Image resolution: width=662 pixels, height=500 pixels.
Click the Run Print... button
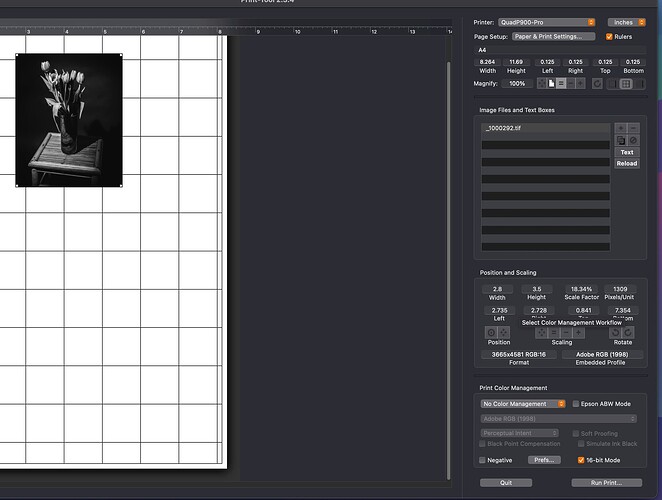(607, 483)
